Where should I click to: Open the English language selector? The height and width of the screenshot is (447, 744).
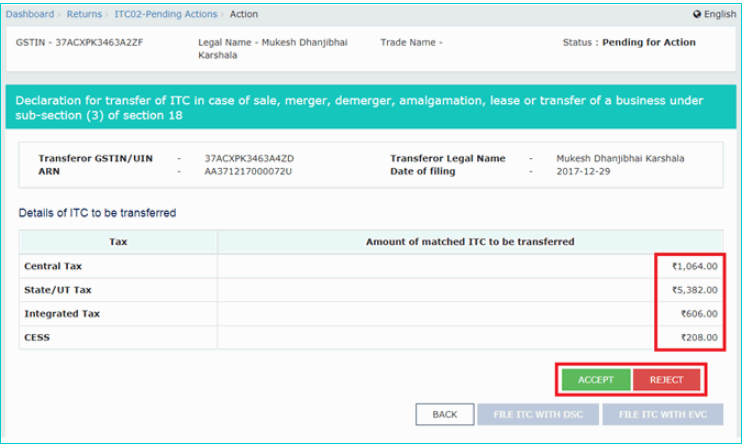coord(719,15)
